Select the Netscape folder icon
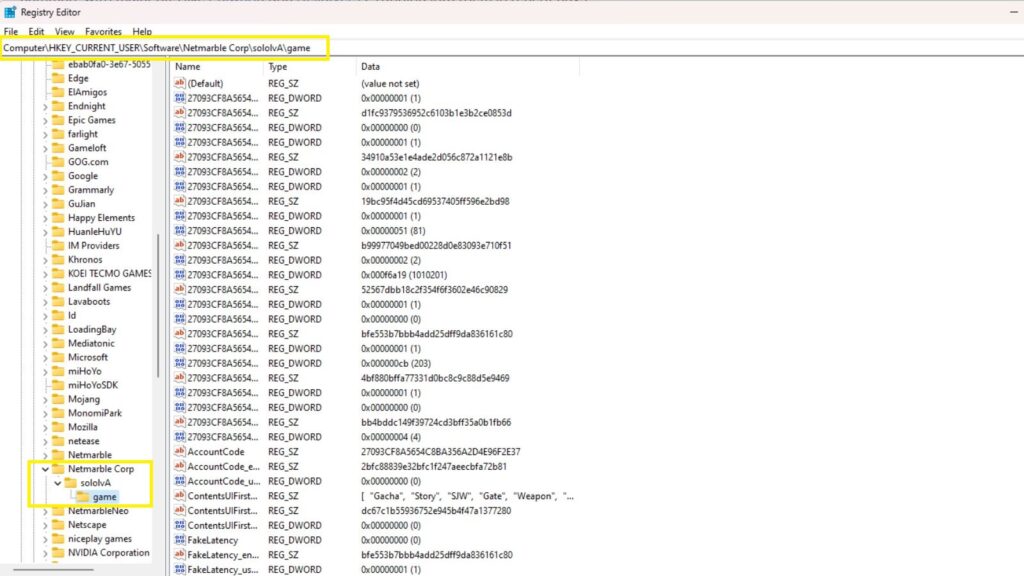This screenshot has width=1024, height=576. point(58,524)
